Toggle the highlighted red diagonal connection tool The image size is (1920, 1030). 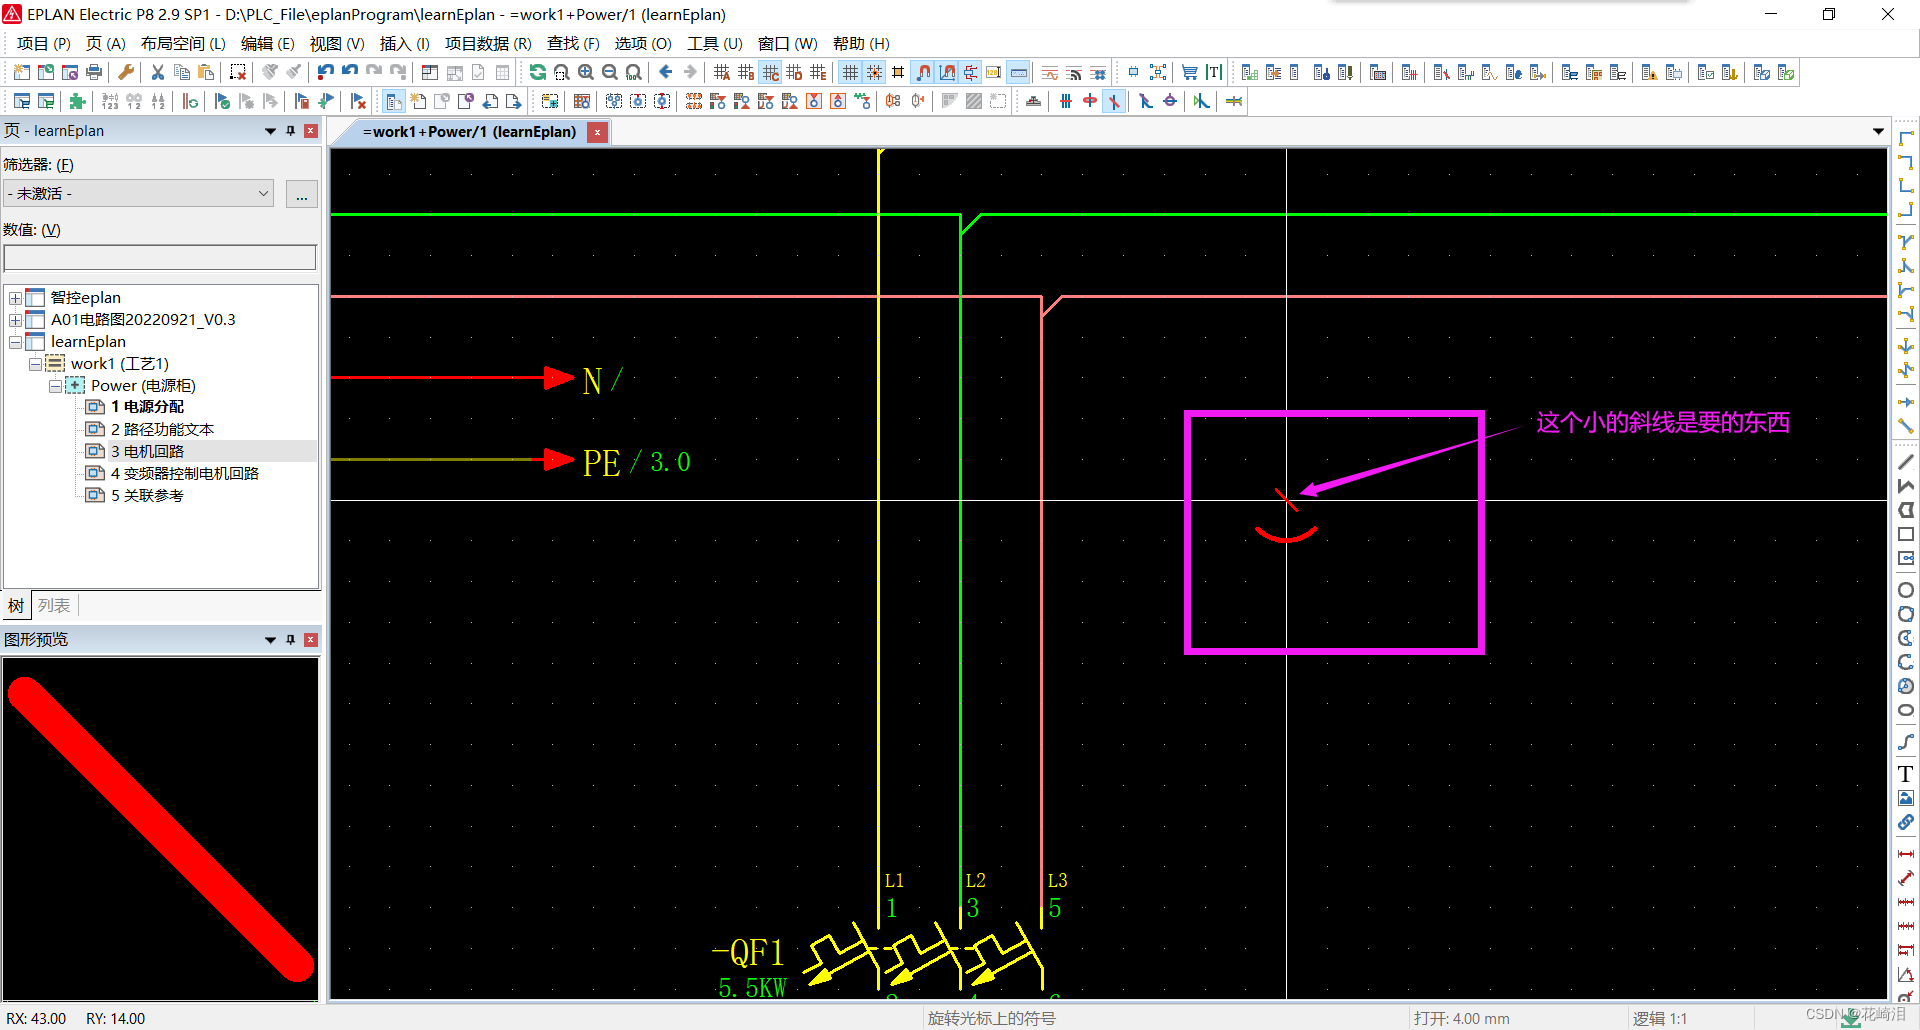pos(1114,101)
